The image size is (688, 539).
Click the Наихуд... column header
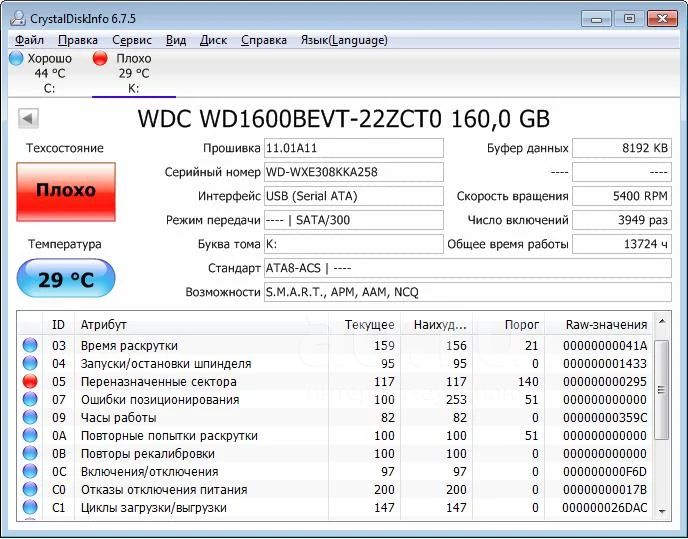coord(437,325)
